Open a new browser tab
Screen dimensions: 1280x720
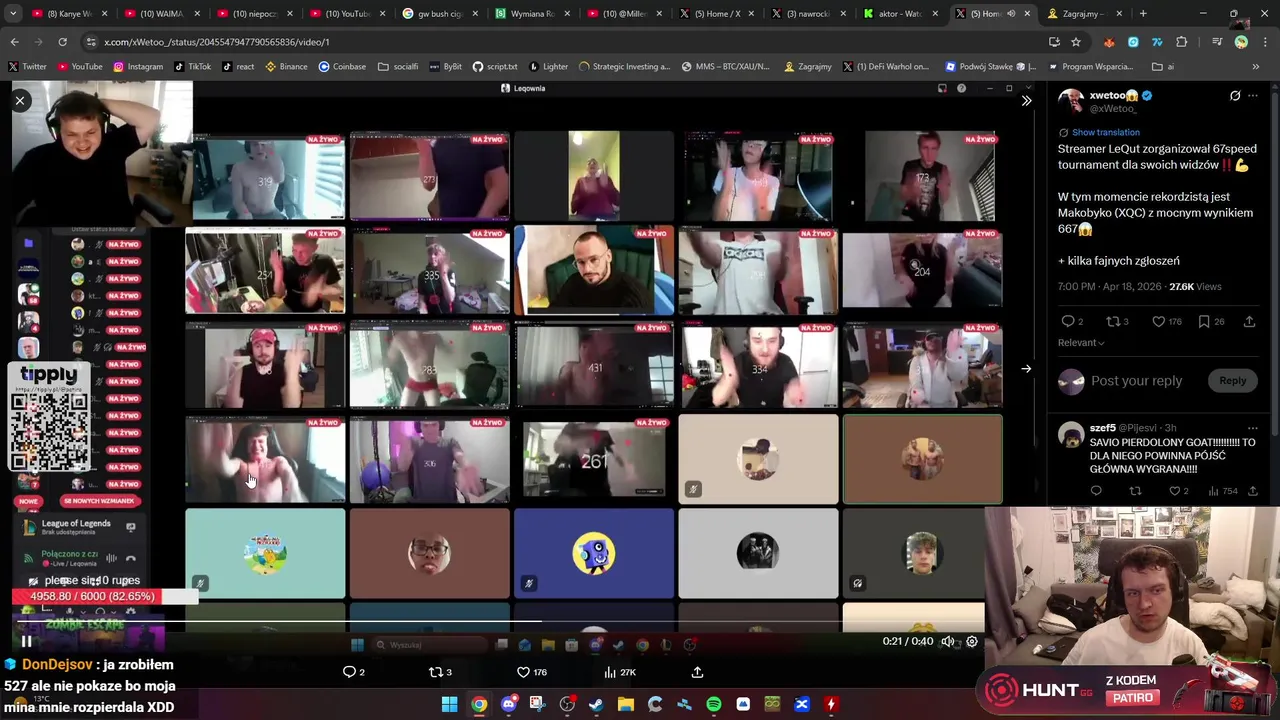pos(1143,14)
